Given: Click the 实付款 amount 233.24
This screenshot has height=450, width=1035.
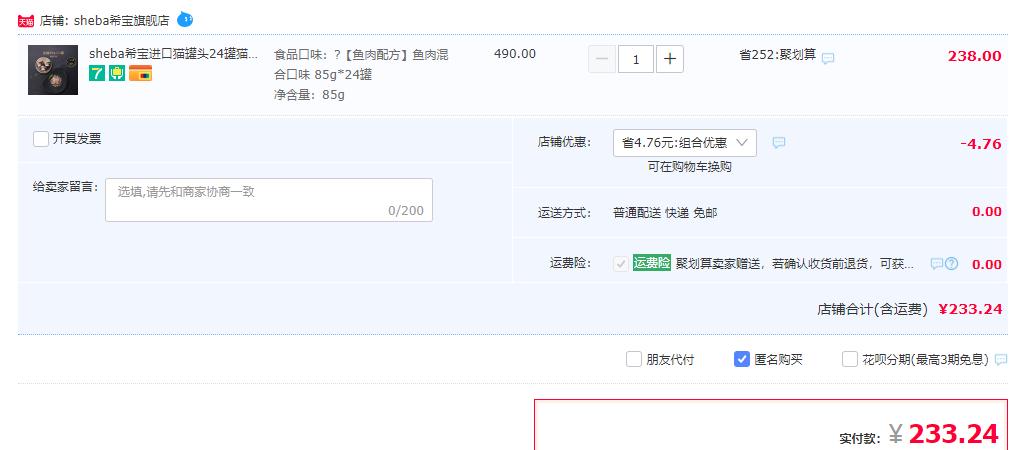Looking at the screenshot, I should point(952,434).
